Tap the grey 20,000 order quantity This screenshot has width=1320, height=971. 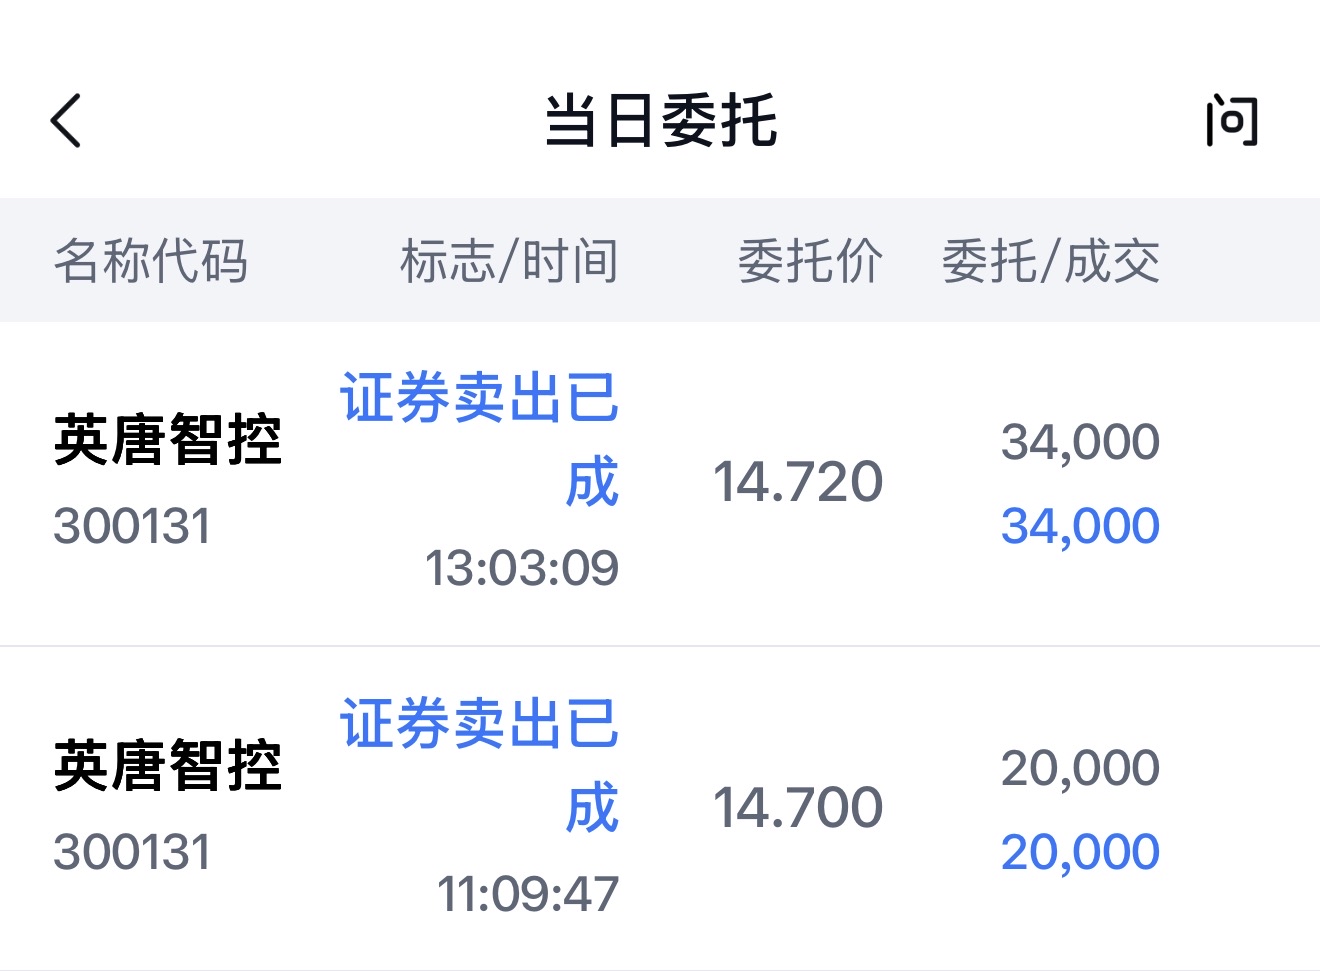click(1081, 768)
